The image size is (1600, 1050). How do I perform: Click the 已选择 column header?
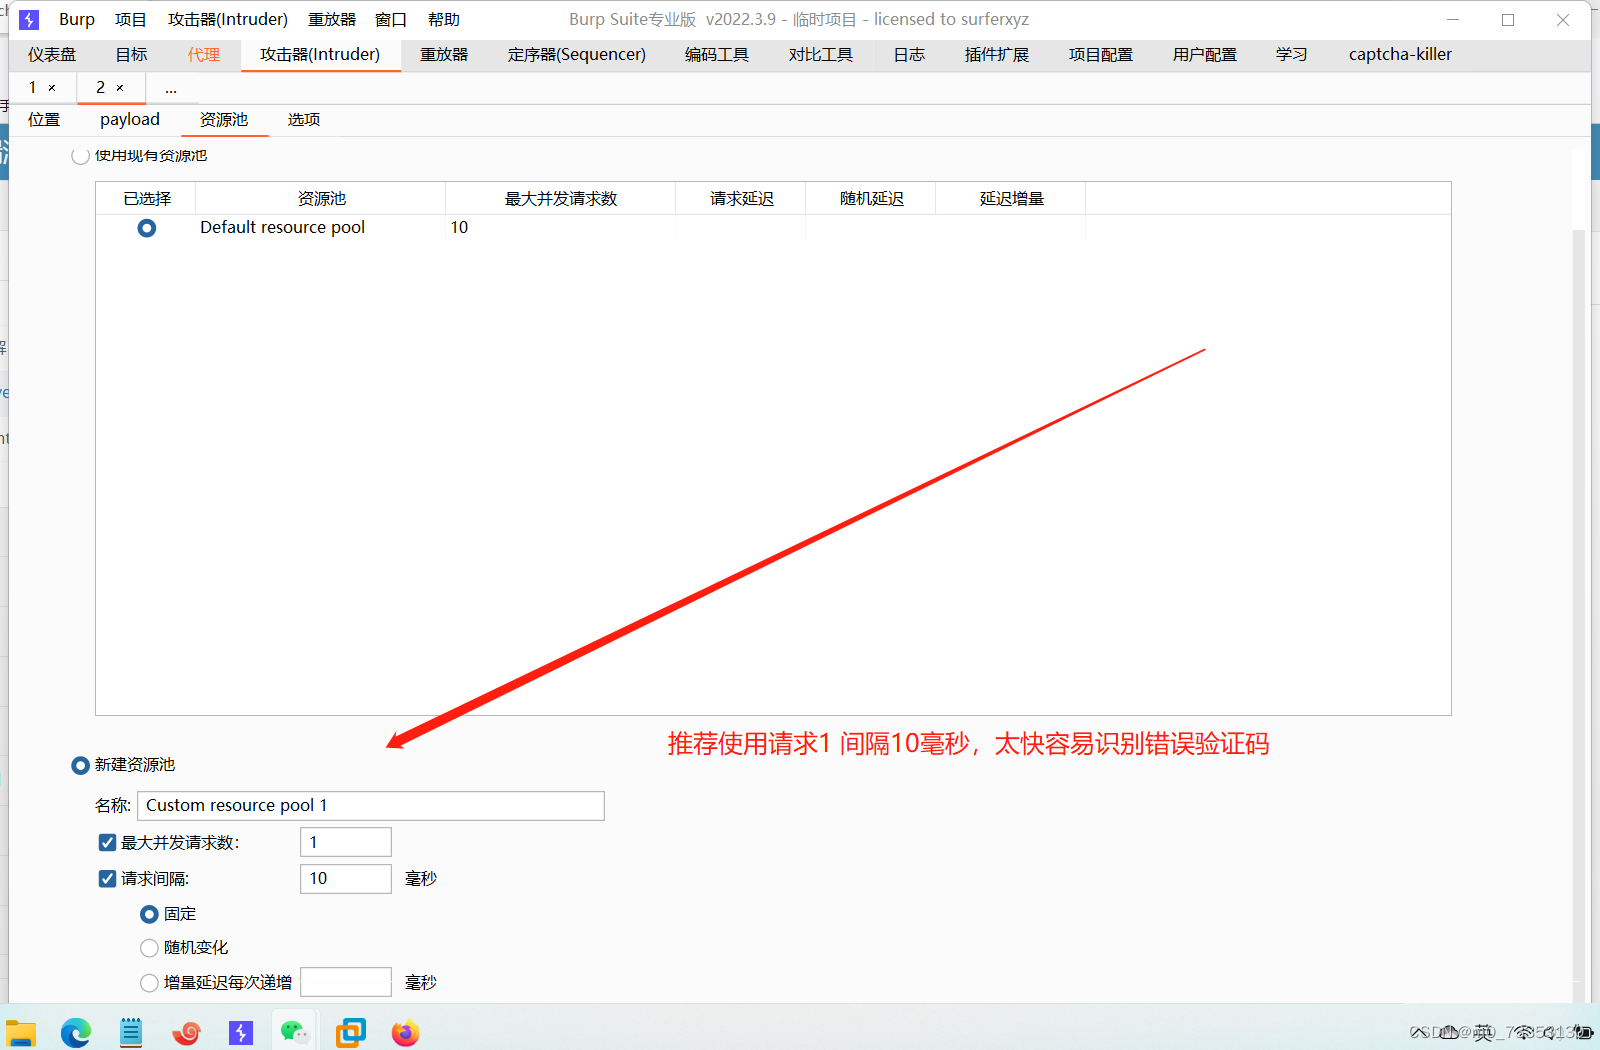click(147, 199)
